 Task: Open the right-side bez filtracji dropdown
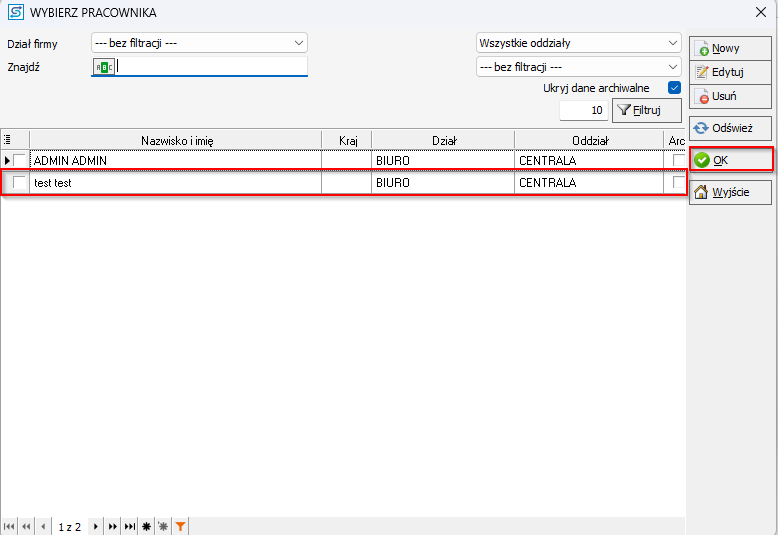(x=578, y=67)
